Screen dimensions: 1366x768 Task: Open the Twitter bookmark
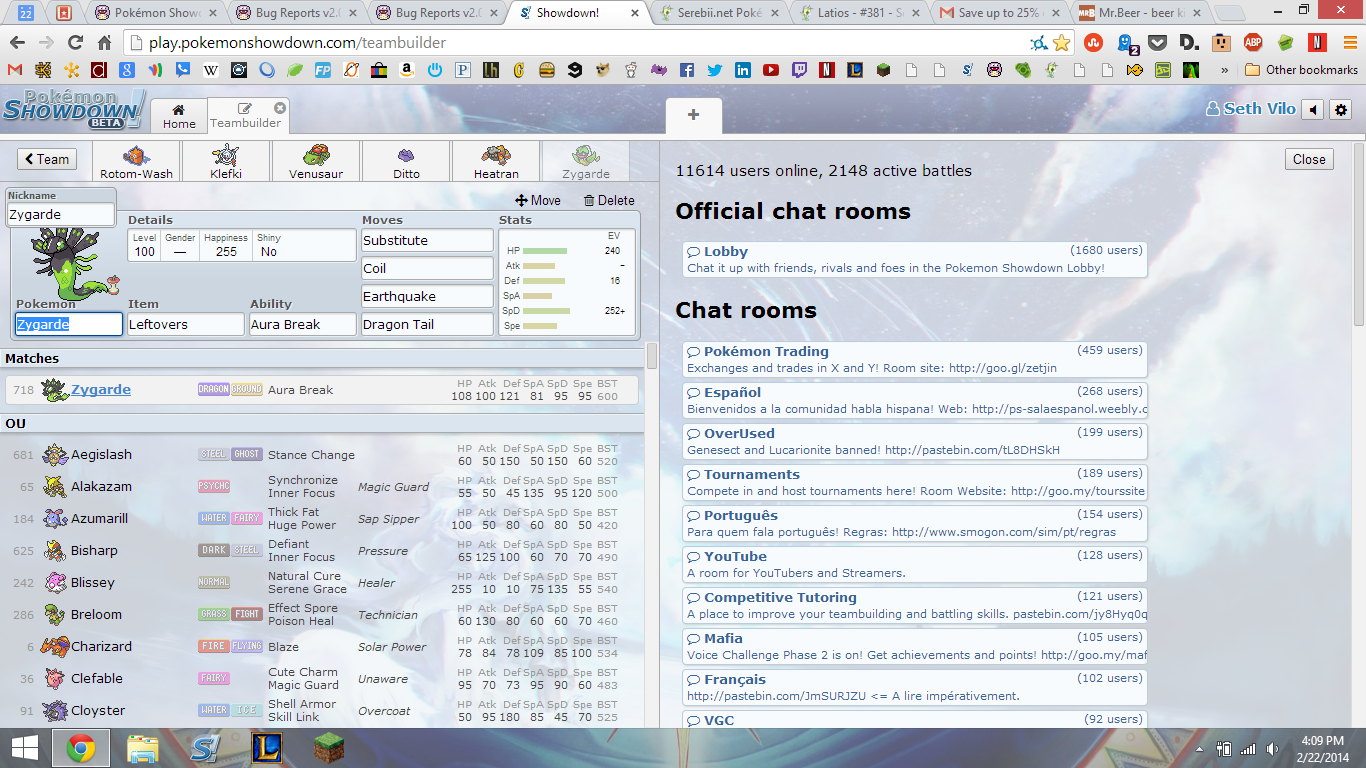click(x=714, y=70)
